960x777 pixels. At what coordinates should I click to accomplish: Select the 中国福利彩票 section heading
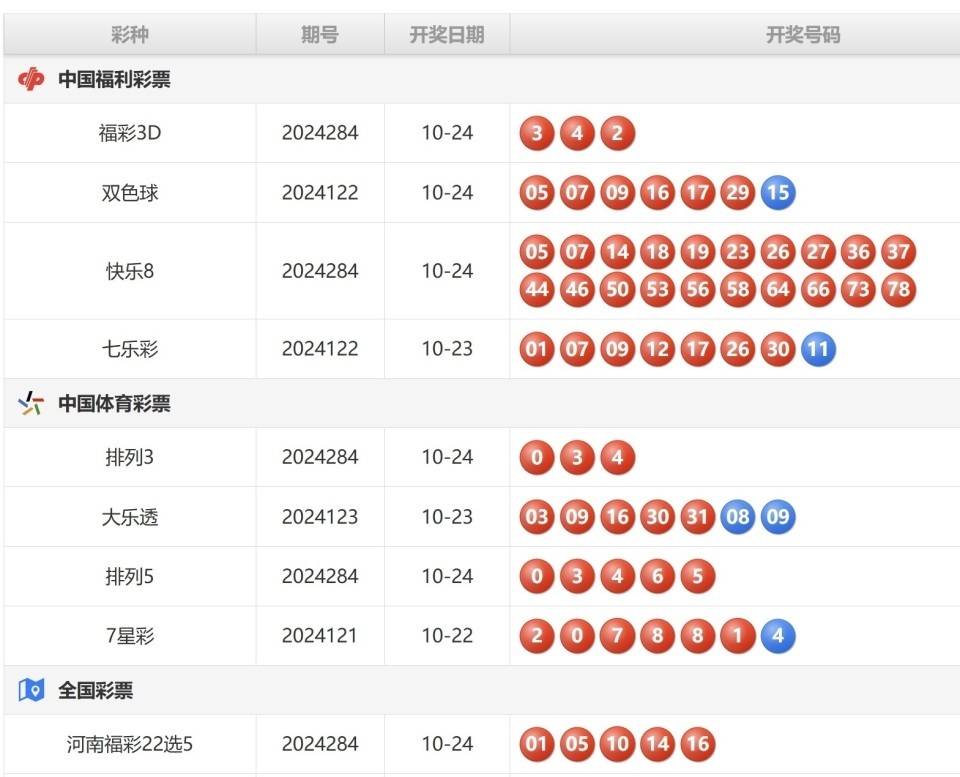[x=114, y=79]
